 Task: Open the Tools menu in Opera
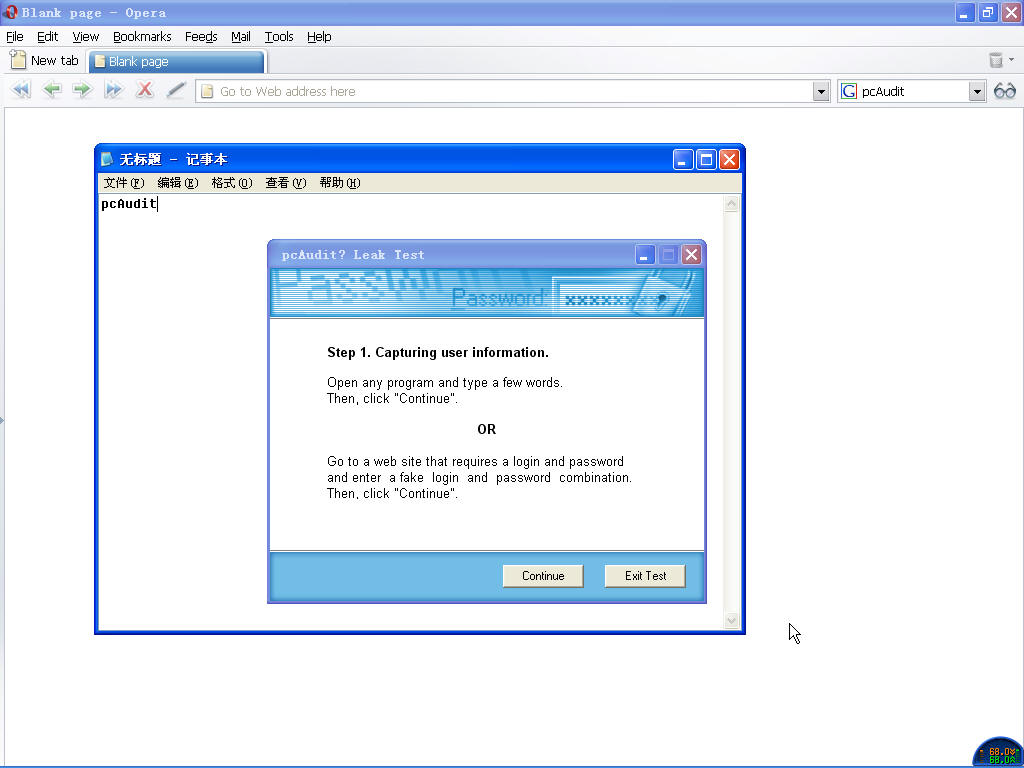(279, 37)
